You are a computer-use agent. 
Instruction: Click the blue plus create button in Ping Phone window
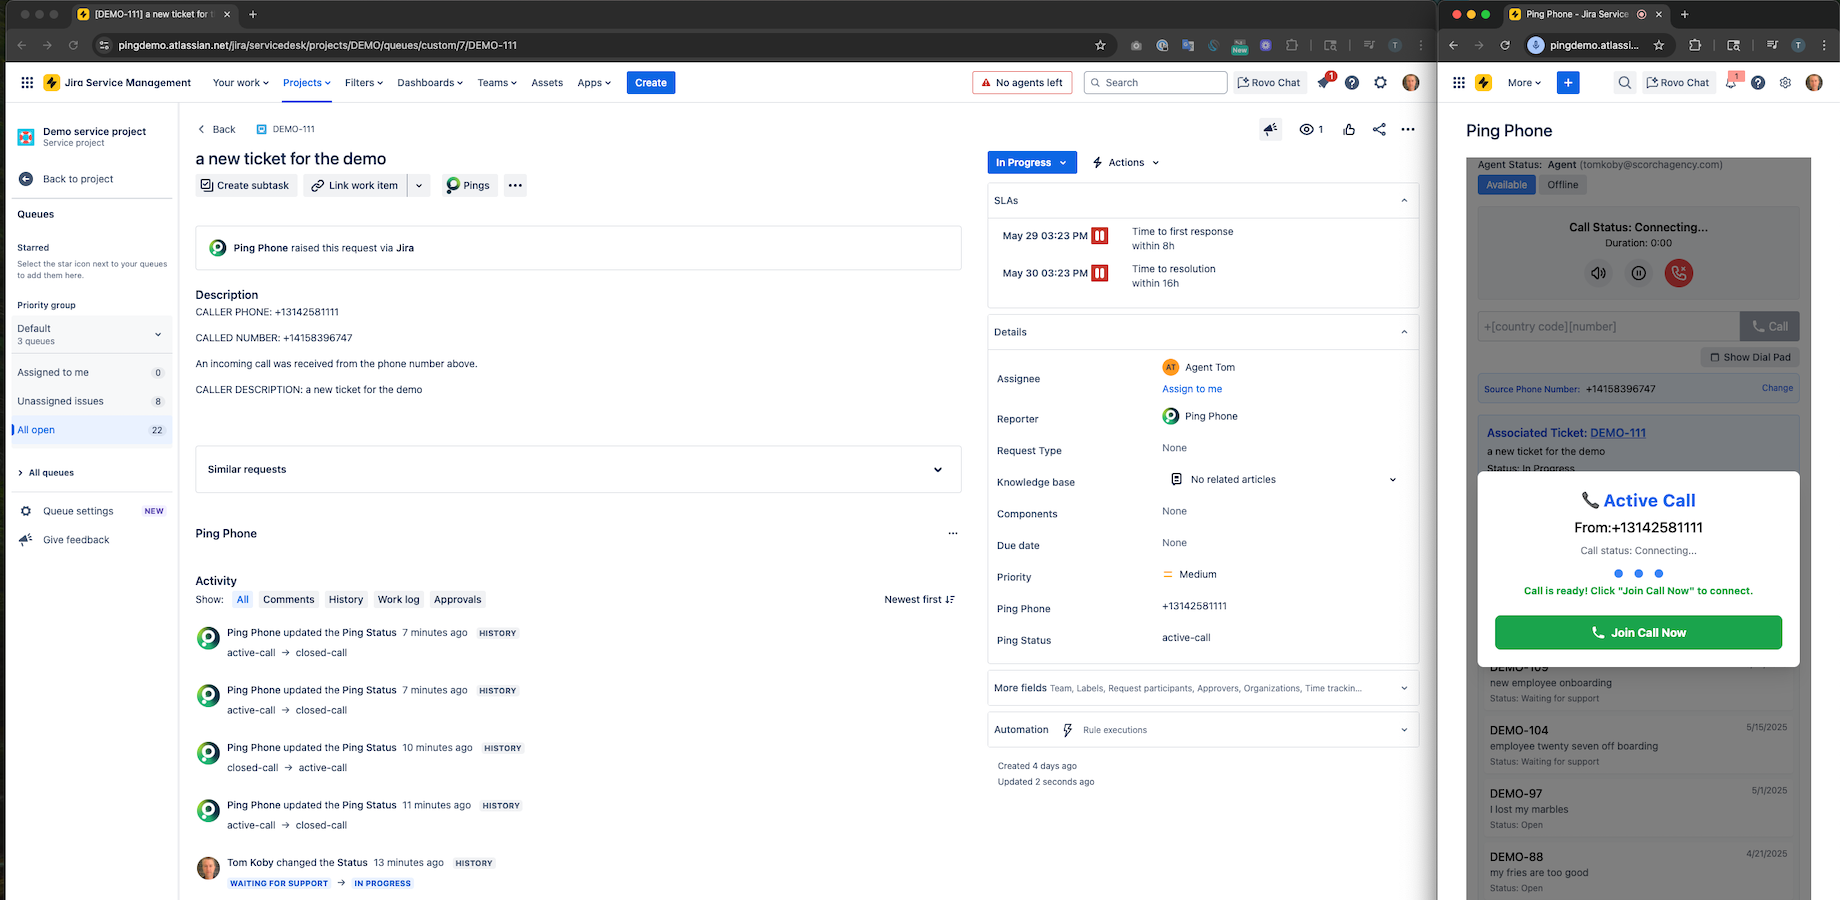[1568, 83]
